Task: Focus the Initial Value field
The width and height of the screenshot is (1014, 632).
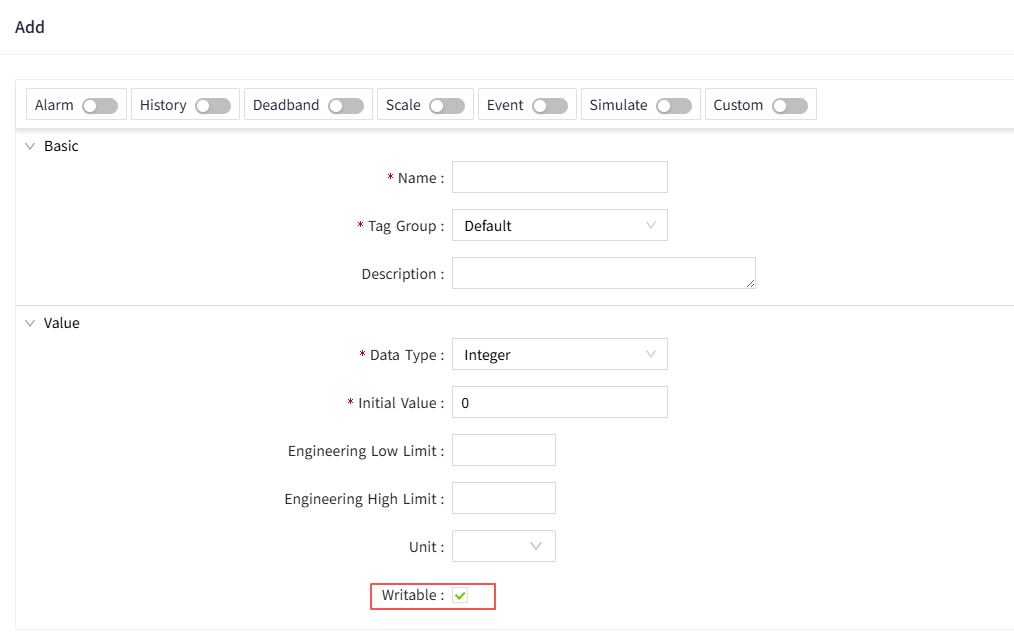Action: pos(559,403)
